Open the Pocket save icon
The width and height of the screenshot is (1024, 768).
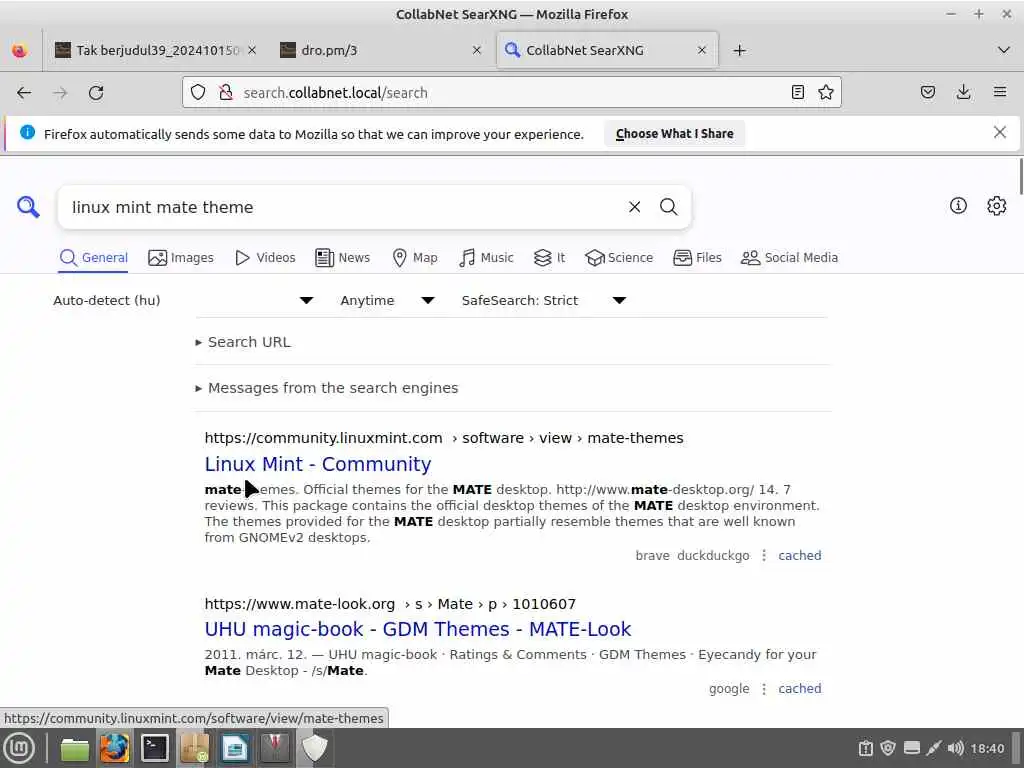click(x=928, y=92)
